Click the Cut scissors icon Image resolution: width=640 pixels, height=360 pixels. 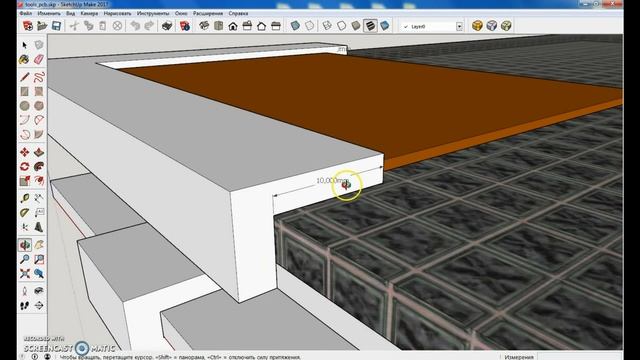pyautogui.click(x=74, y=26)
